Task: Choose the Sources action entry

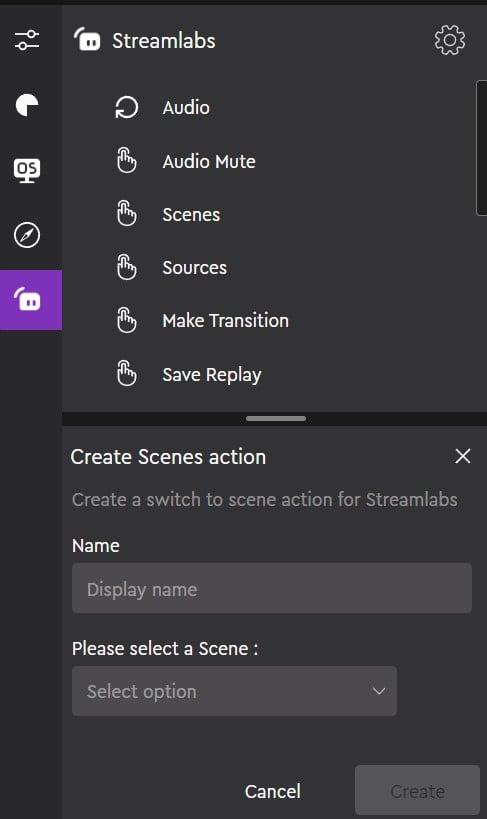Action: [194, 268]
